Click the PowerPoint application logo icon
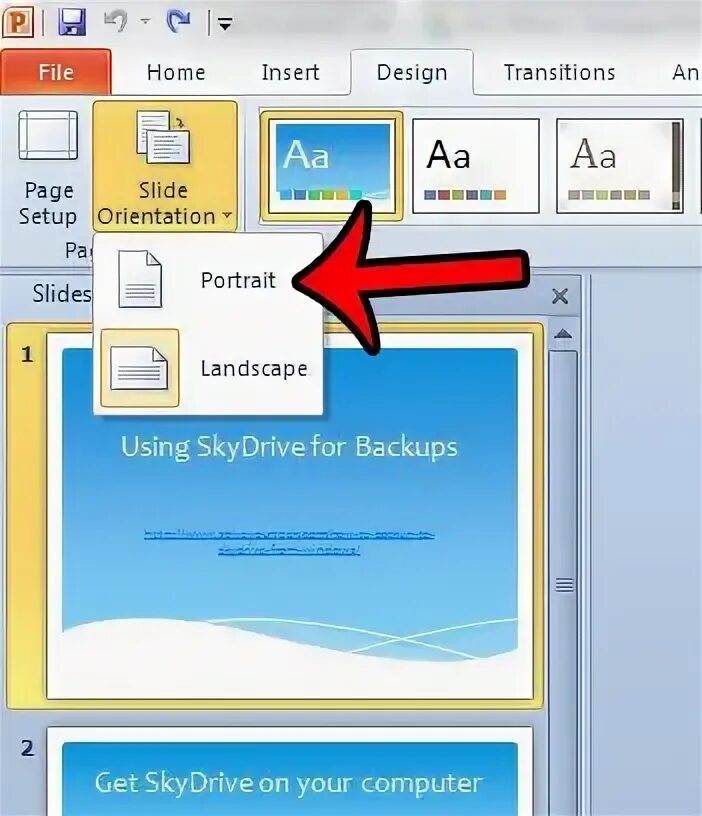This screenshot has height=816, width=702. [18, 21]
